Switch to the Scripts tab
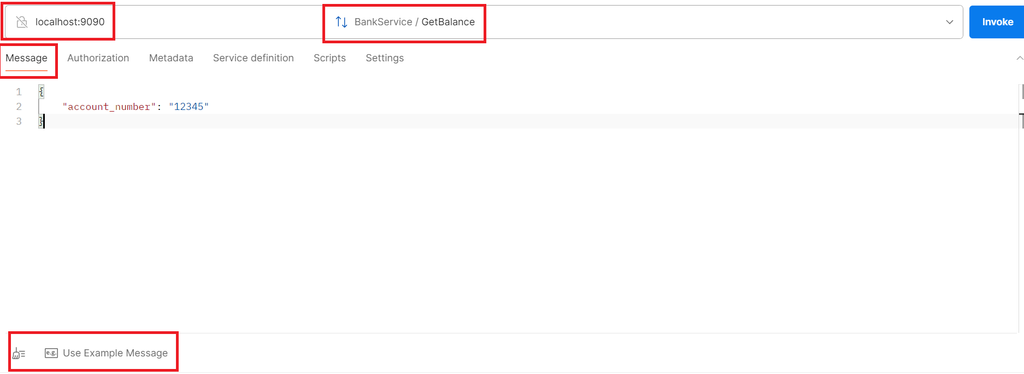Screen dimensions: 1024x374 click(330, 58)
